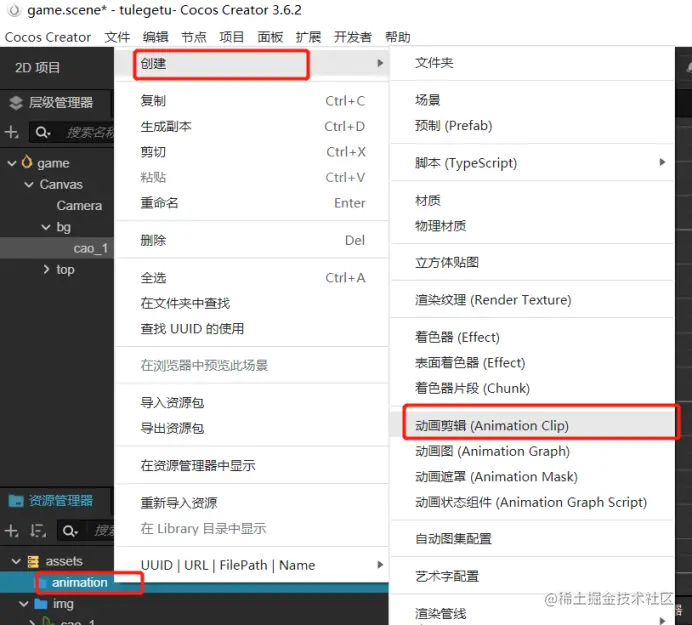The image size is (692, 625).
Task: Collapse the Canvas node
Action: pyautogui.click(x=29, y=184)
